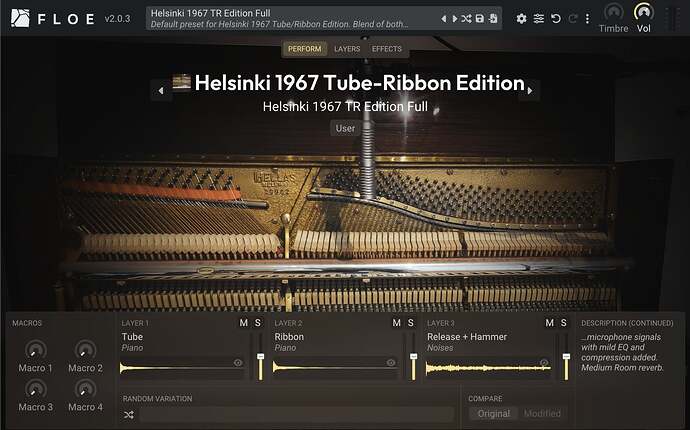The width and height of the screenshot is (690, 430).
Task: Click the output level meter at top right
Action: tap(672, 18)
